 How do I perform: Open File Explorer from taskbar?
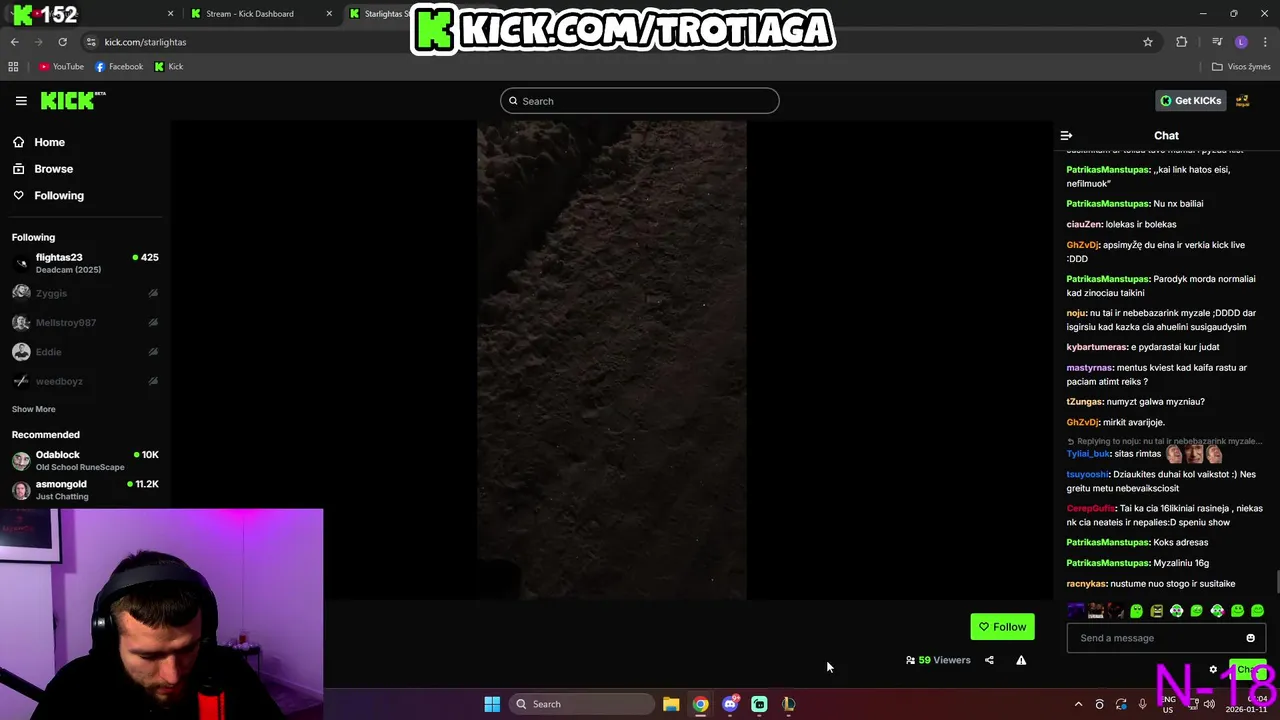coord(671,704)
